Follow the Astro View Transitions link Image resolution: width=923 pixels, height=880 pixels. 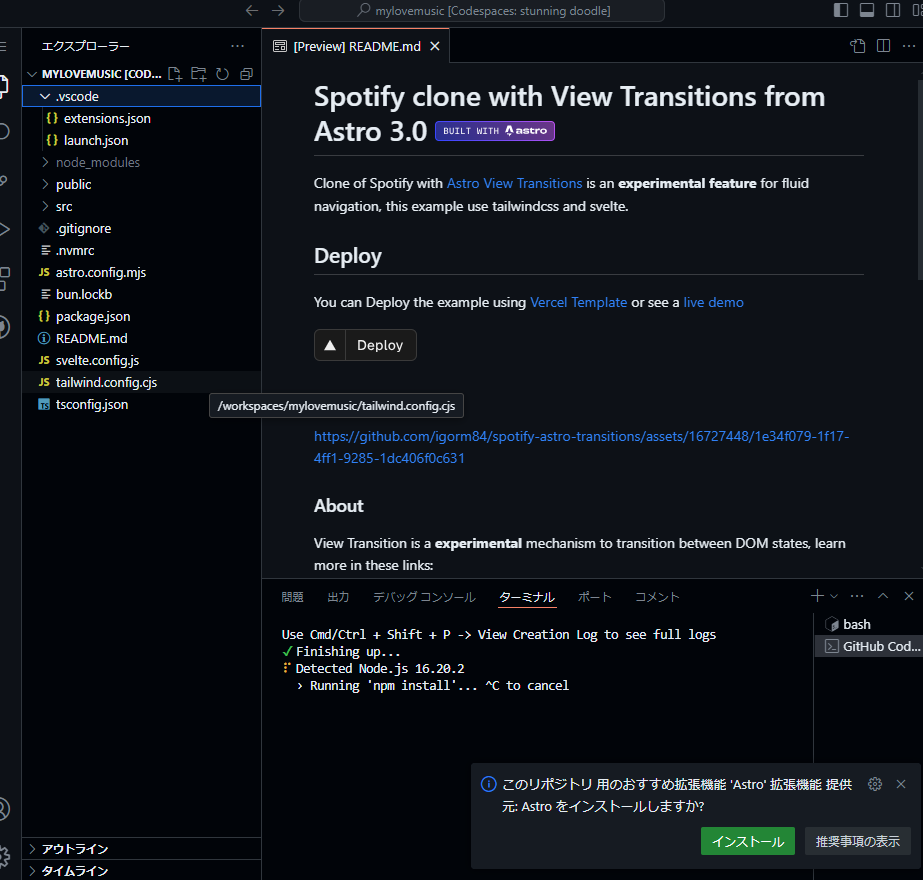(x=514, y=183)
